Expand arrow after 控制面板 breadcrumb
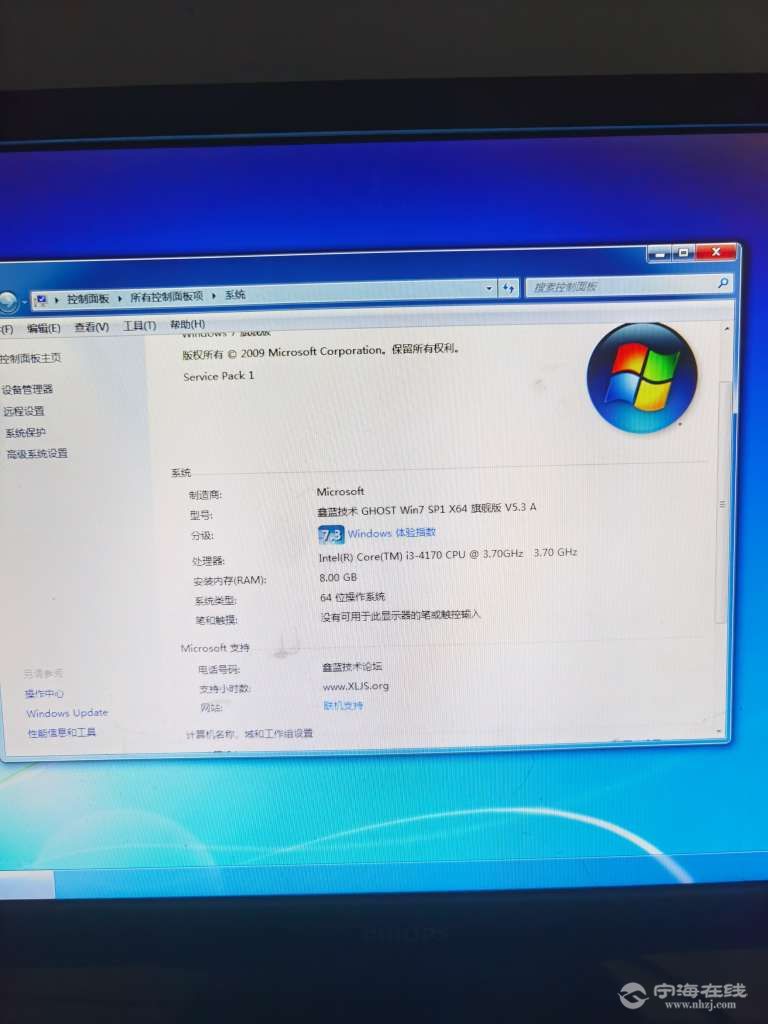Image resolution: width=768 pixels, height=1024 pixels. (x=120, y=298)
